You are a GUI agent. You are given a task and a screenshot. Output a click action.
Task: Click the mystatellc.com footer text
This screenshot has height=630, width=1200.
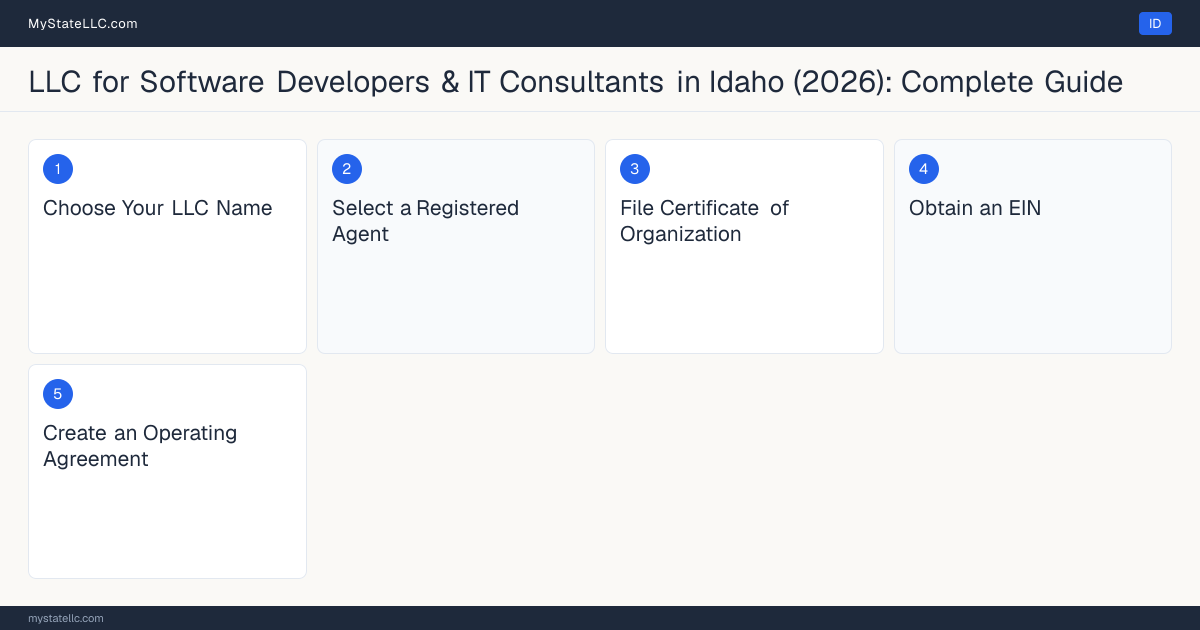tap(66, 618)
